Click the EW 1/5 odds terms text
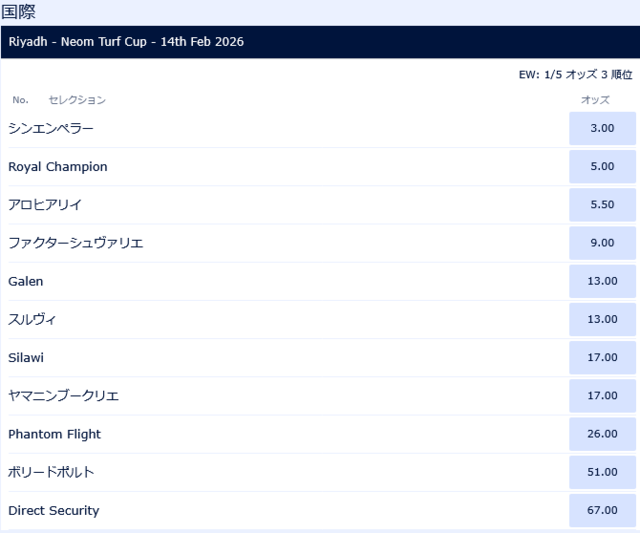The width and height of the screenshot is (640, 533). [575, 75]
